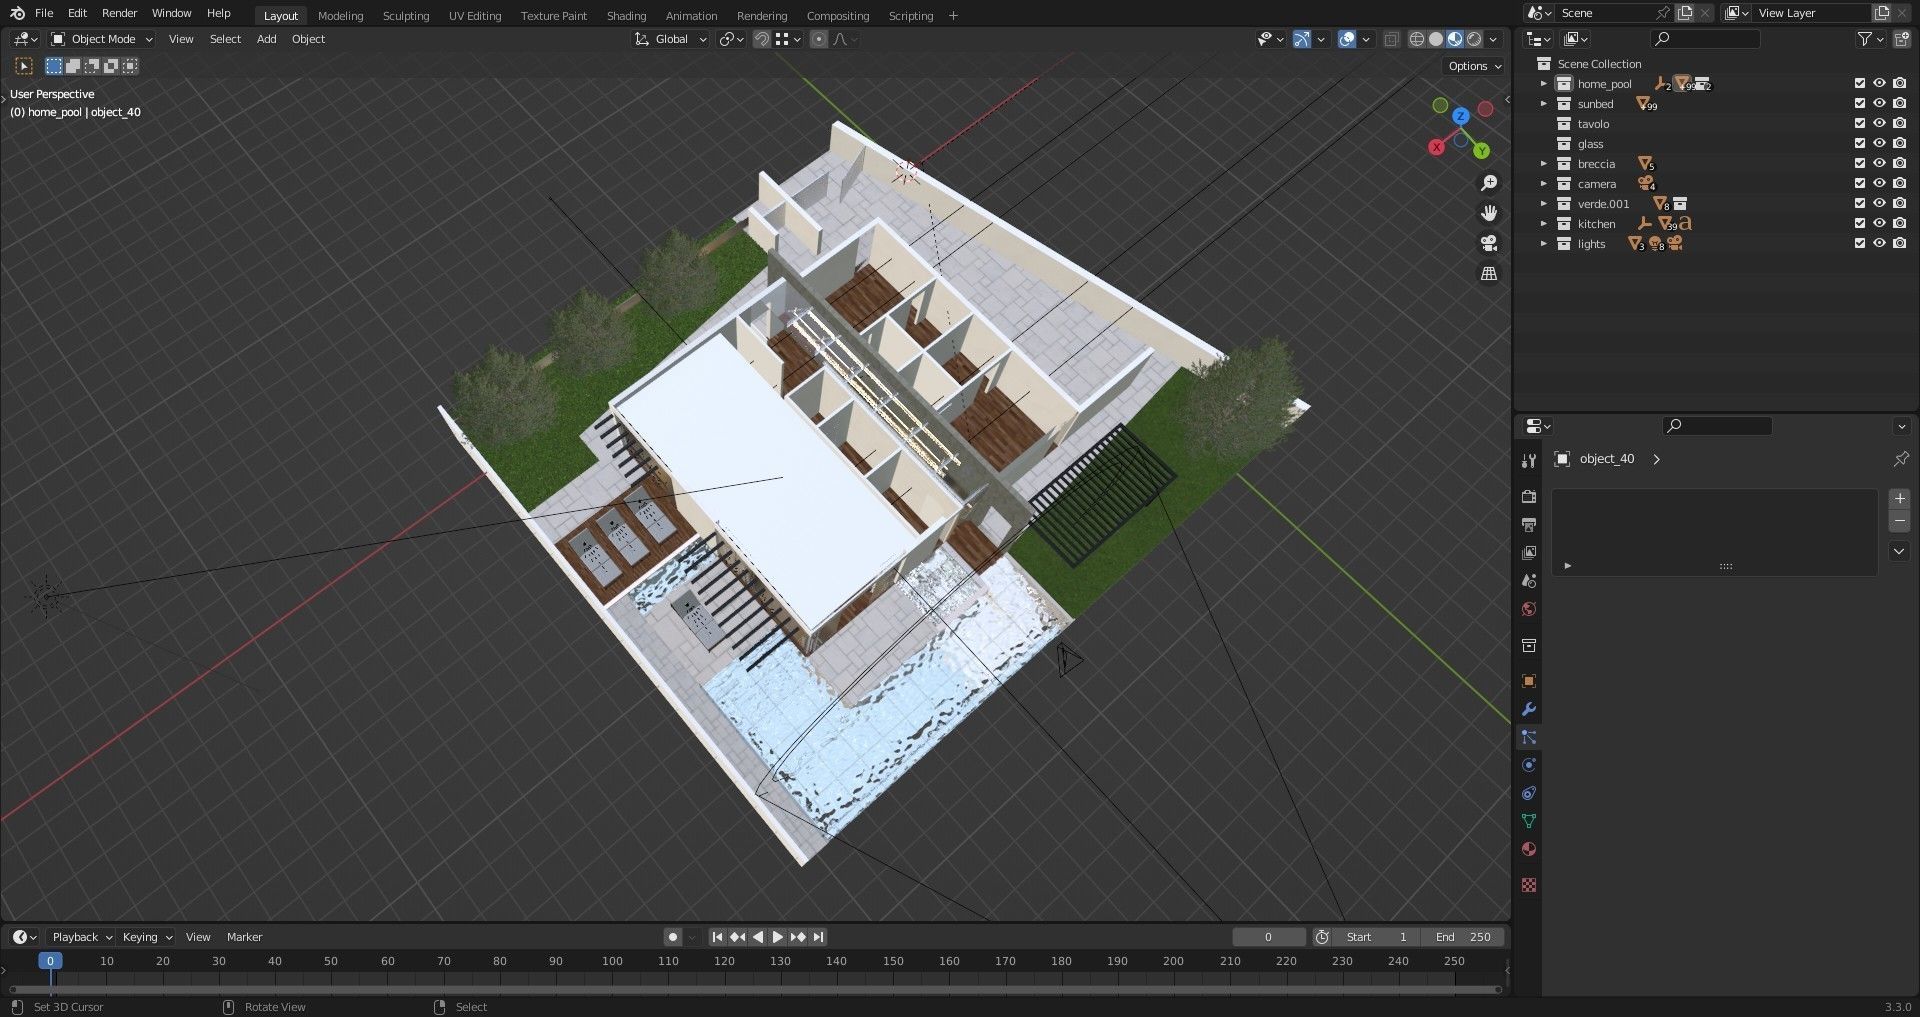1920x1017 pixels.
Task: Click the current frame number field
Action: tap(1268, 937)
